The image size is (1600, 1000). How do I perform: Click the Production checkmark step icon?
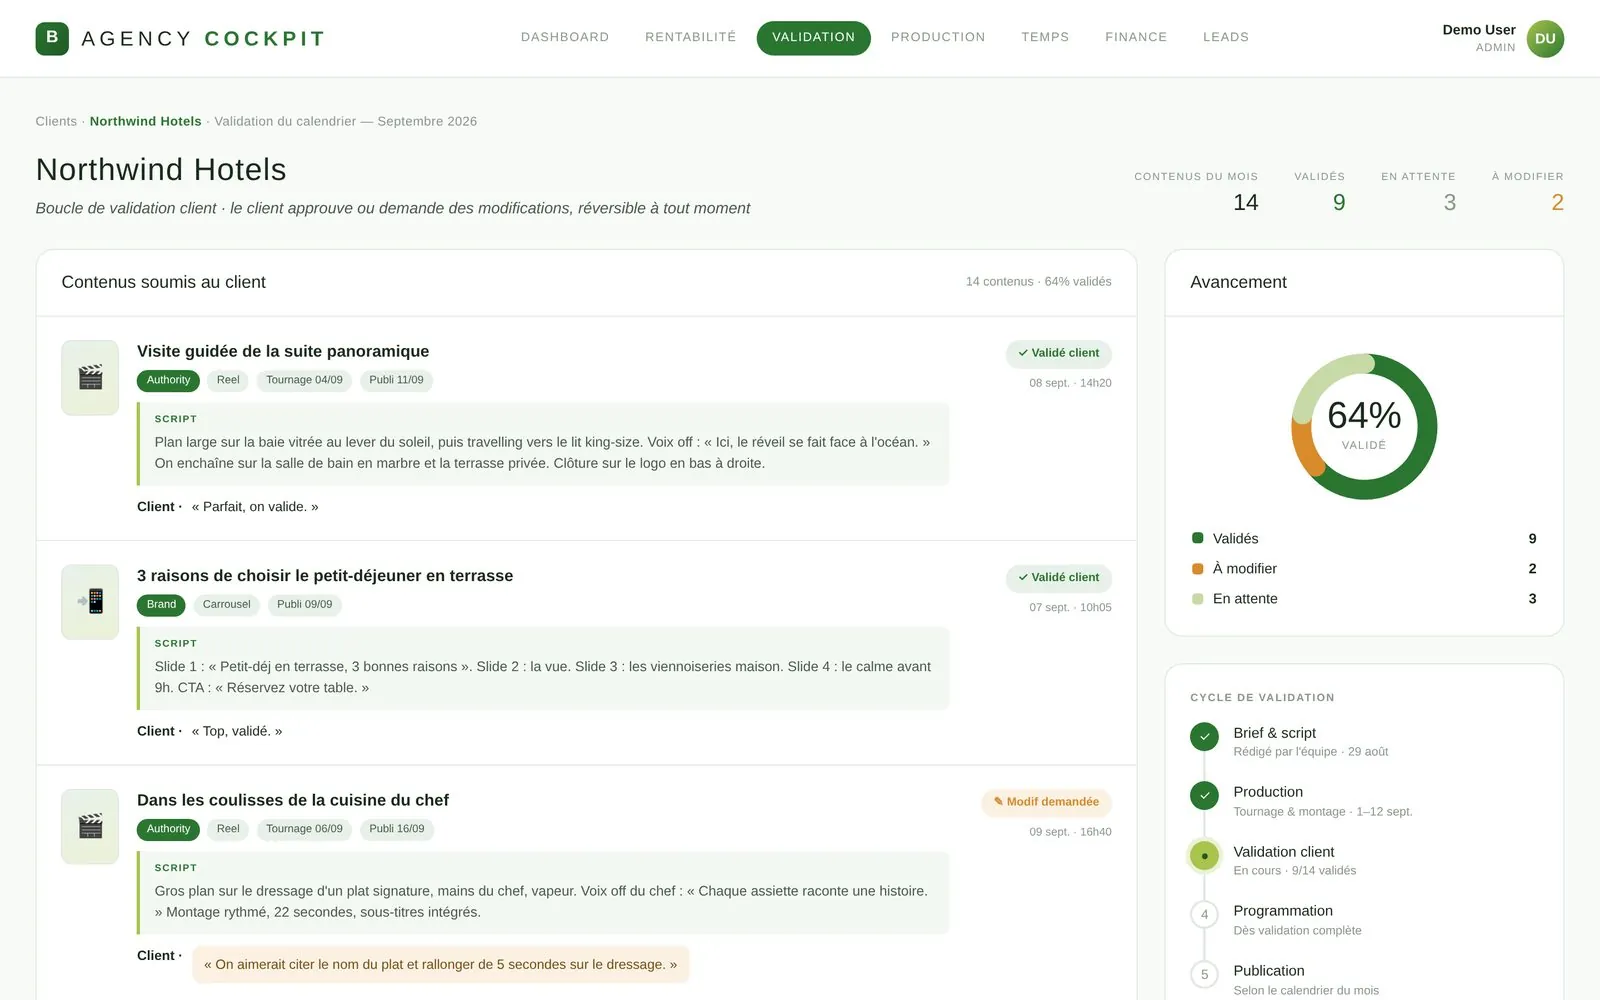pos(1204,796)
